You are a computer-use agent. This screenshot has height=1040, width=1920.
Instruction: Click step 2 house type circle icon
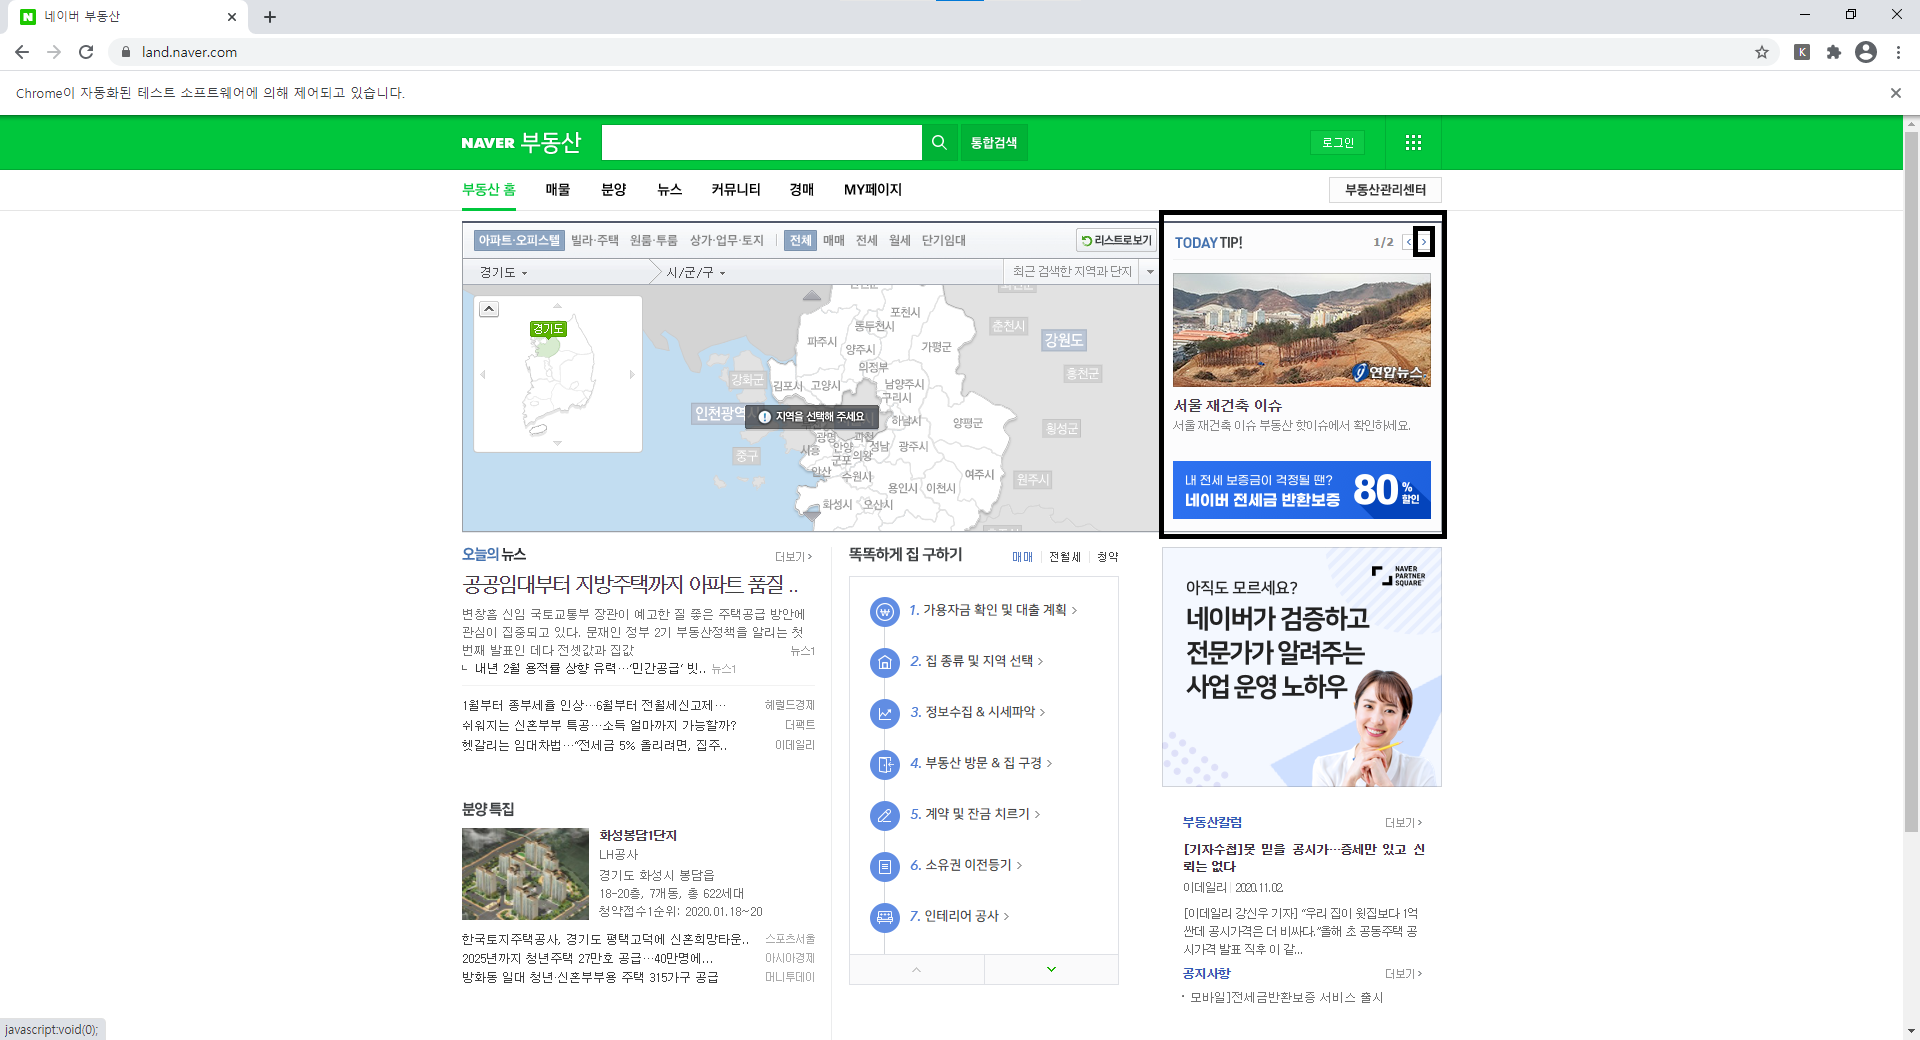[885, 662]
